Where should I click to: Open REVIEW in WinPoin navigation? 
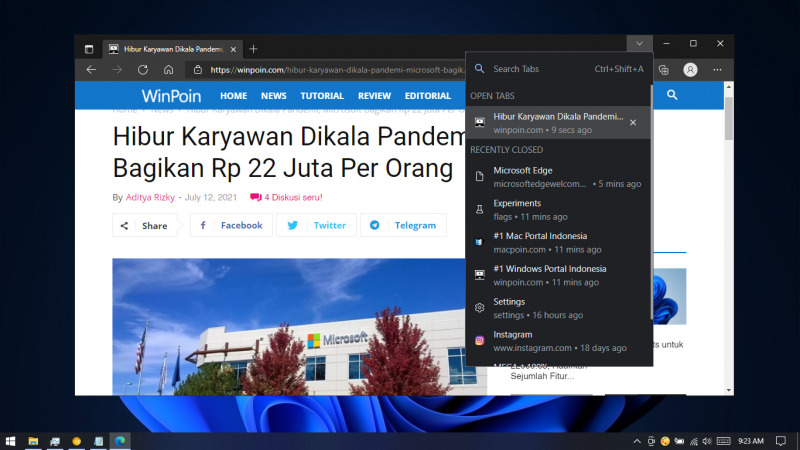[x=374, y=95]
